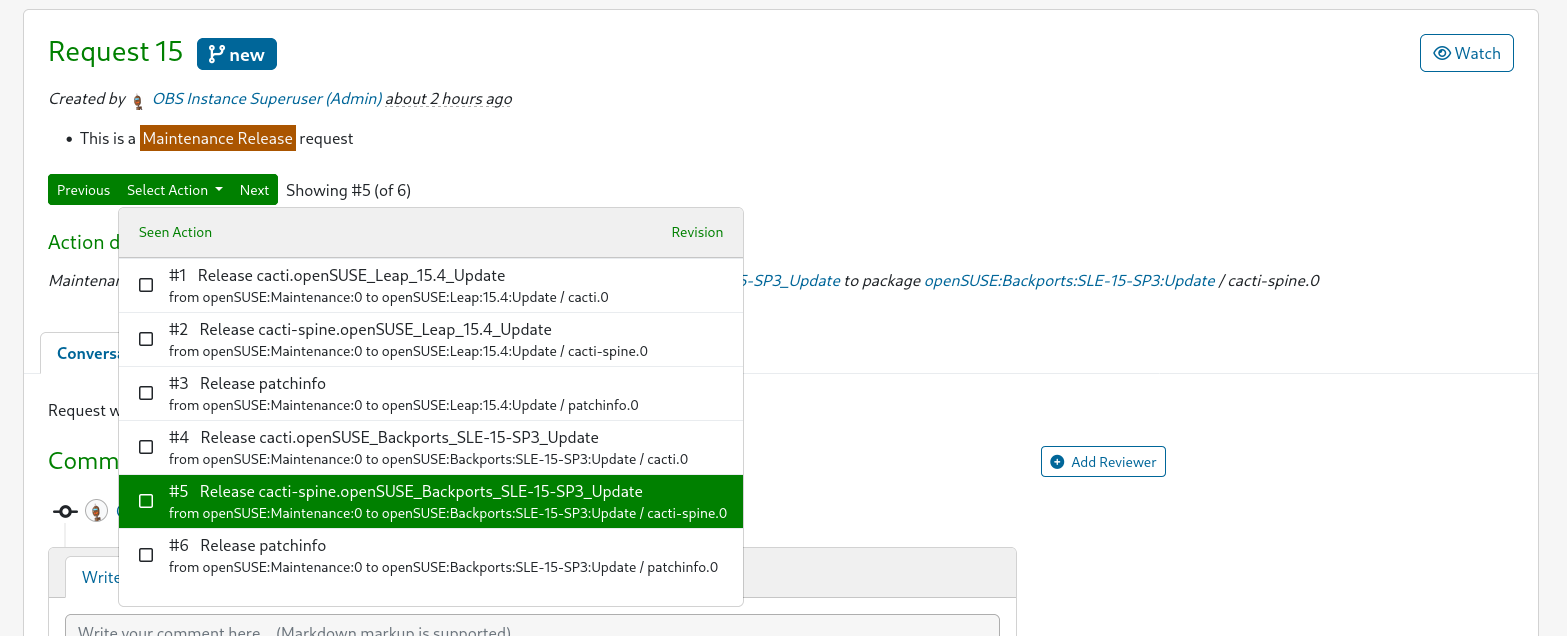Check the Seen box for action #1
This screenshot has height=636, width=1567.
[146, 285]
